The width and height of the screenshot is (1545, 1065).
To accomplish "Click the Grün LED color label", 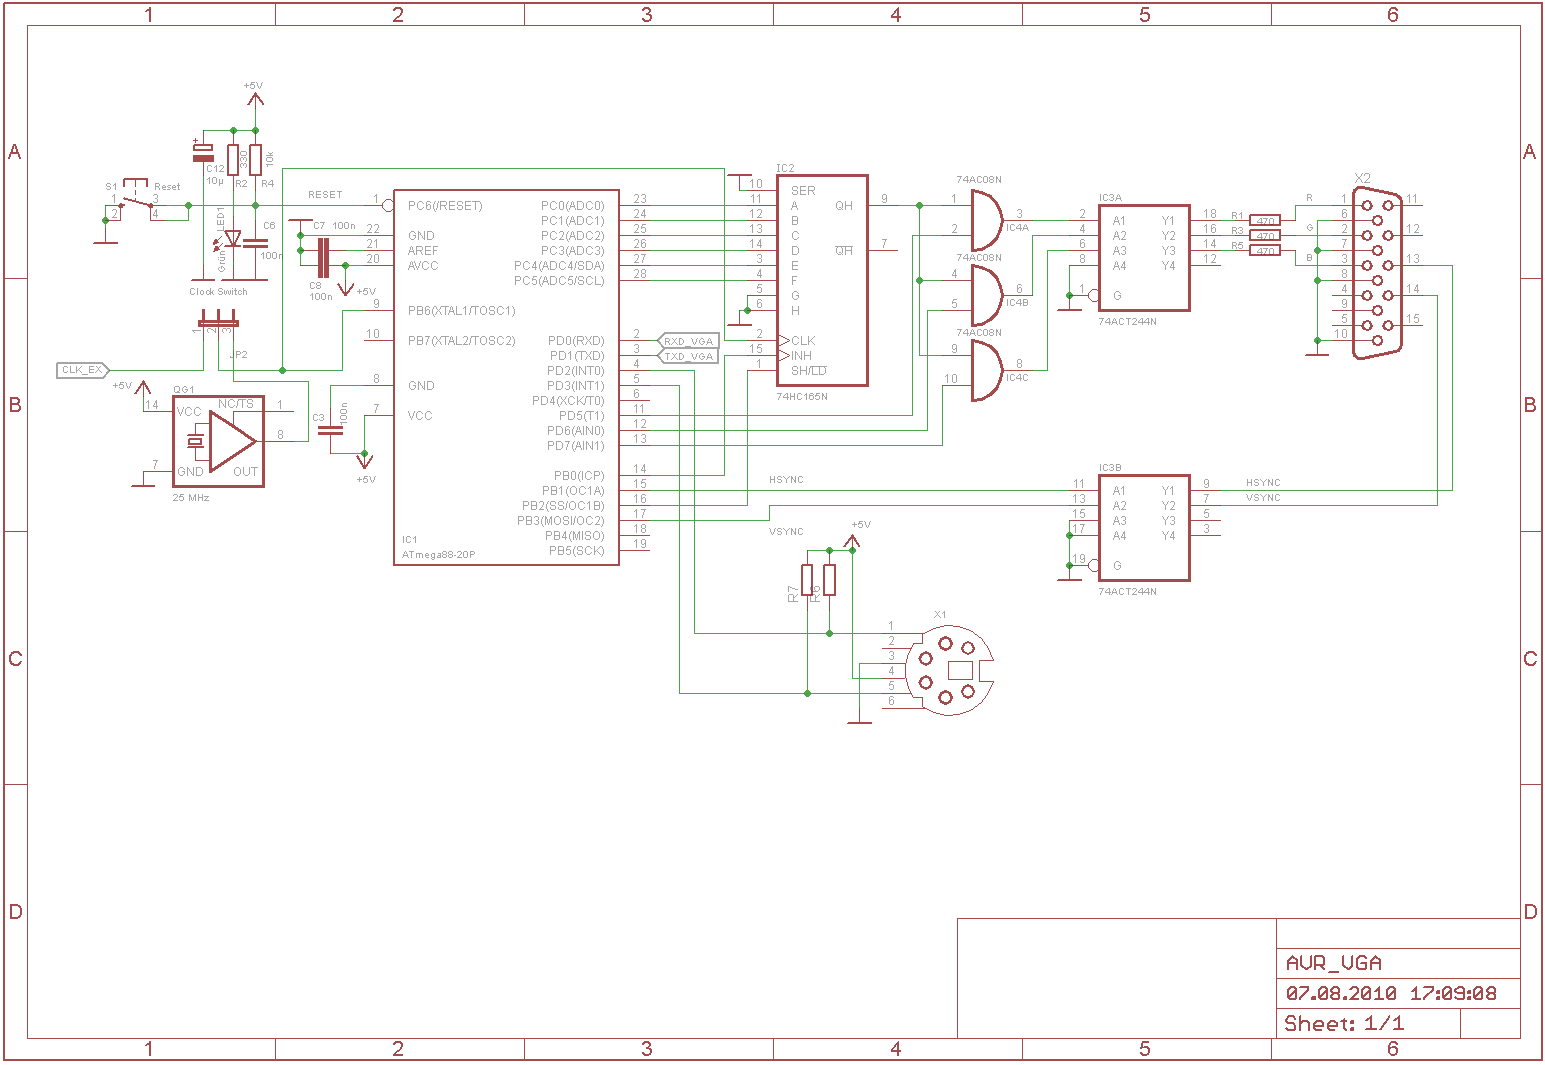I will pyautogui.click(x=222, y=262).
